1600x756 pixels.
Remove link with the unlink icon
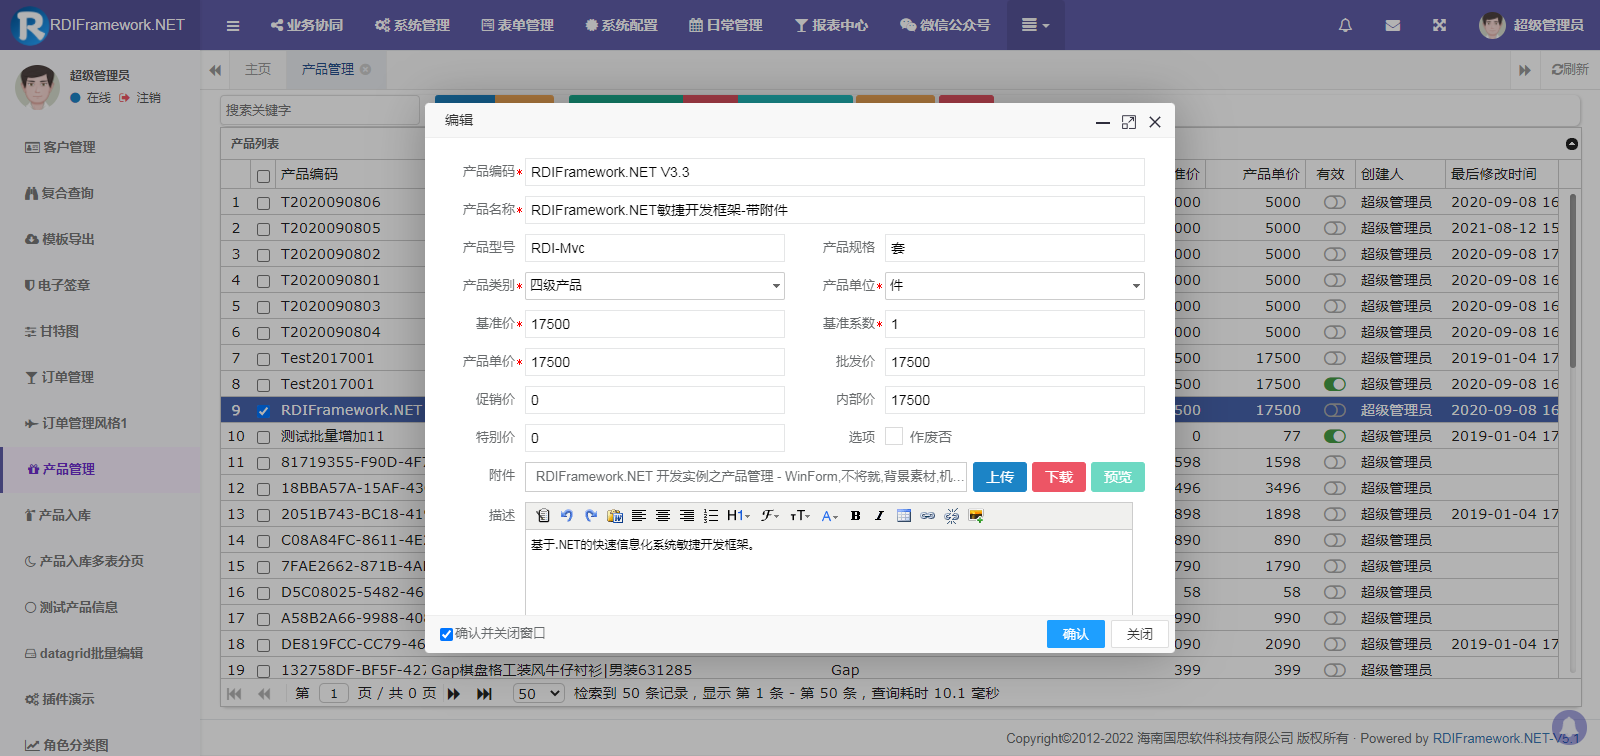(952, 516)
